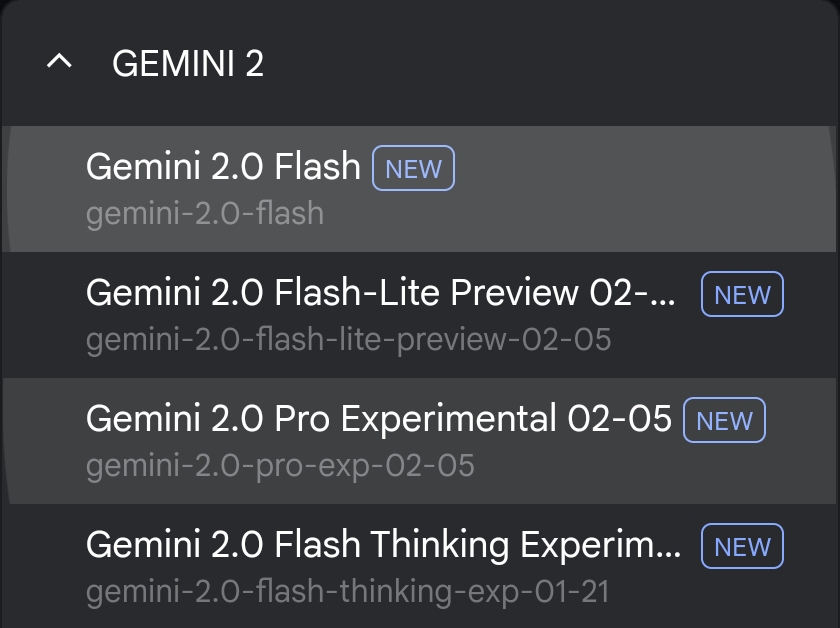Click NEW badge next to Gemini 2.0 Flash

tap(414, 168)
